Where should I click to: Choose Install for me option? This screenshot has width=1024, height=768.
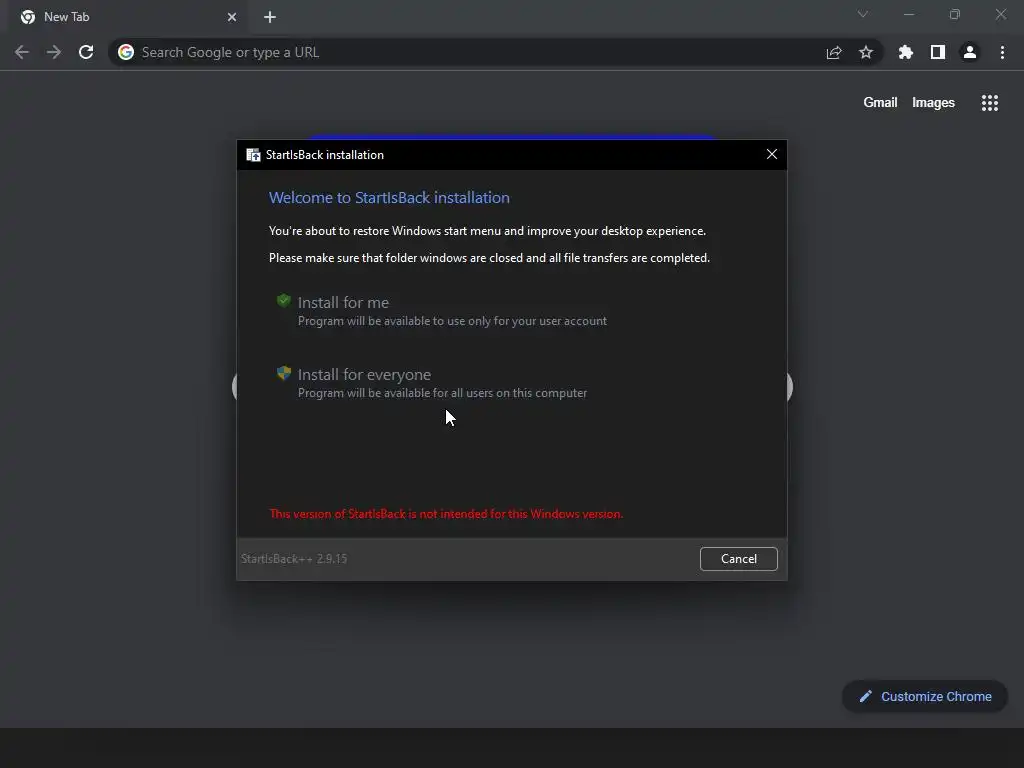442,311
